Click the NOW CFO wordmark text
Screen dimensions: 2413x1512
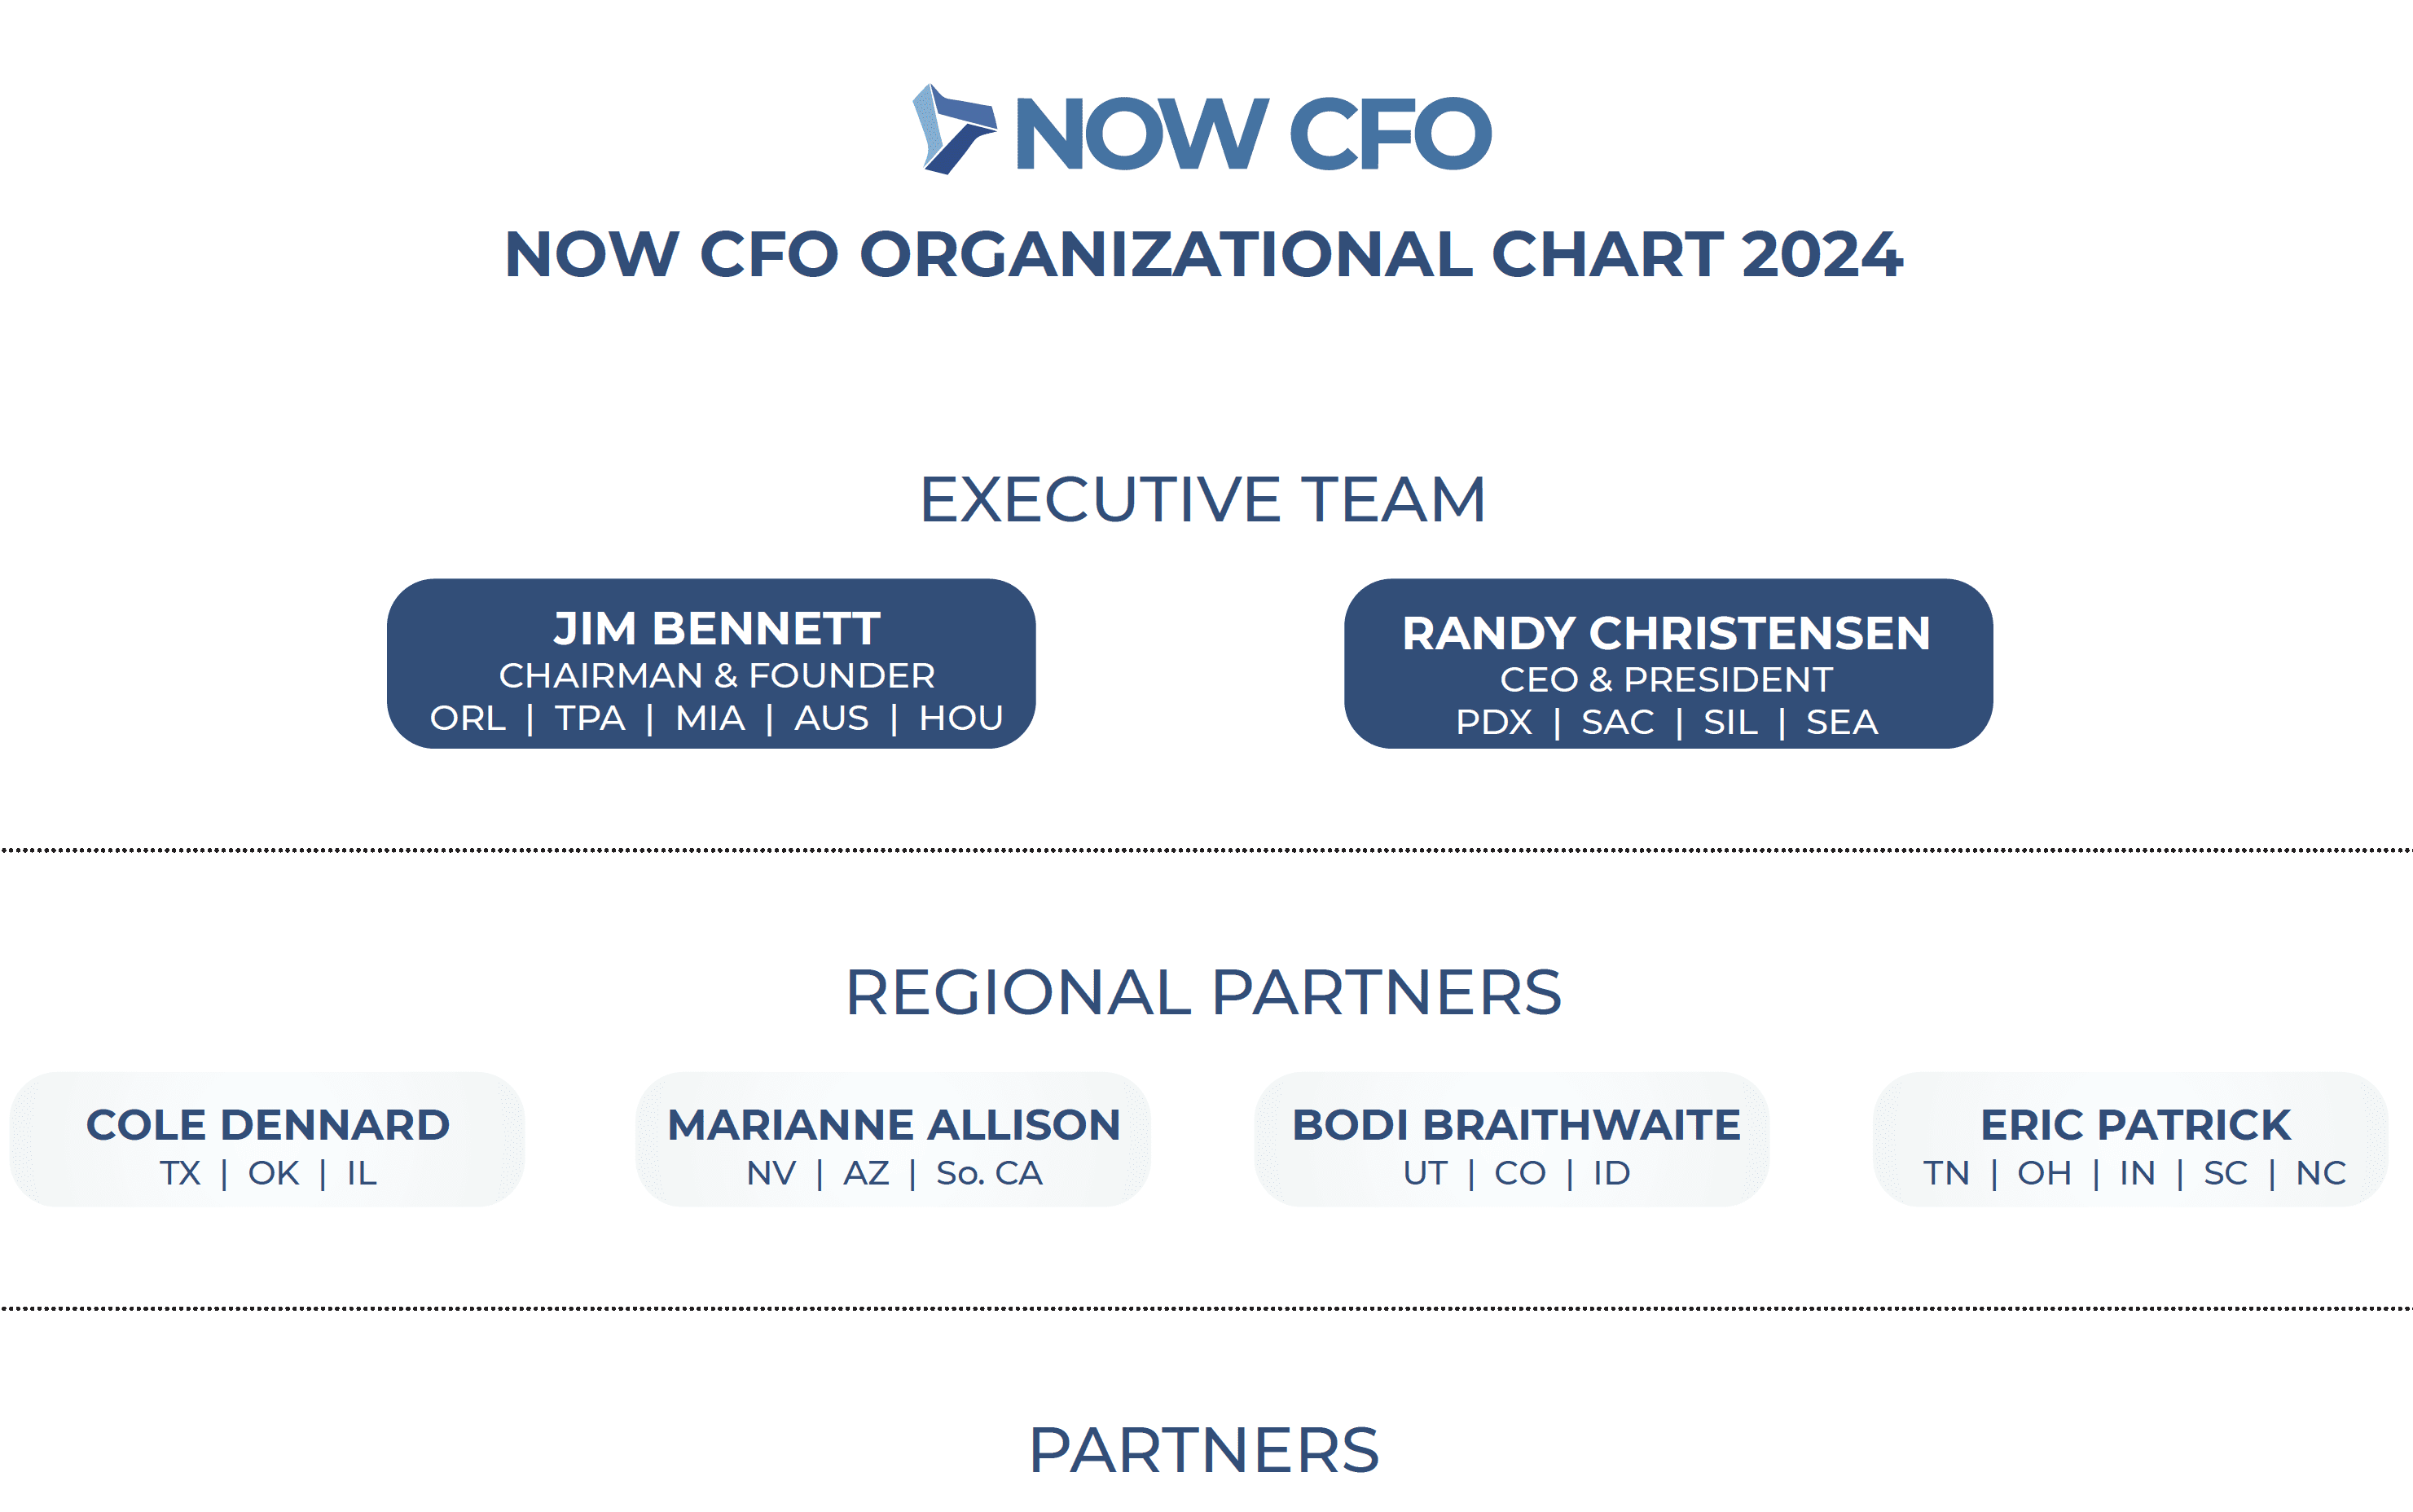[x=1254, y=133]
